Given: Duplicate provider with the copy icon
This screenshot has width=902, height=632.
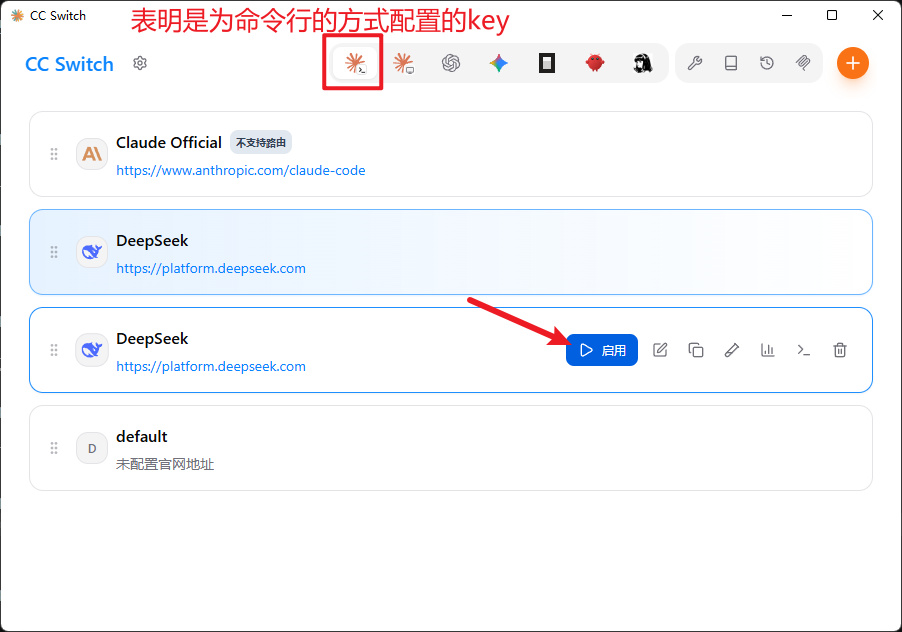Looking at the screenshot, I should point(696,350).
